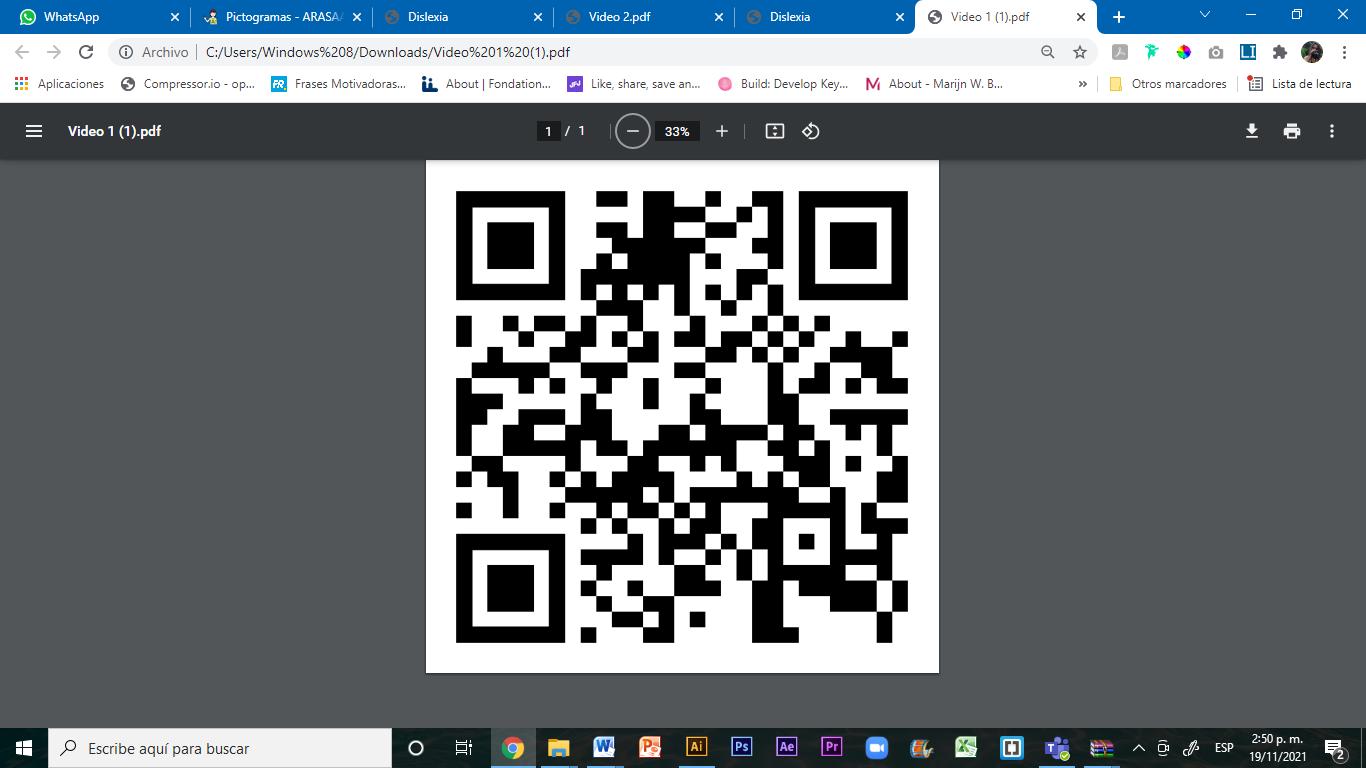Close the WhatsApp tab
This screenshot has height=768, width=1366.
[x=175, y=17]
